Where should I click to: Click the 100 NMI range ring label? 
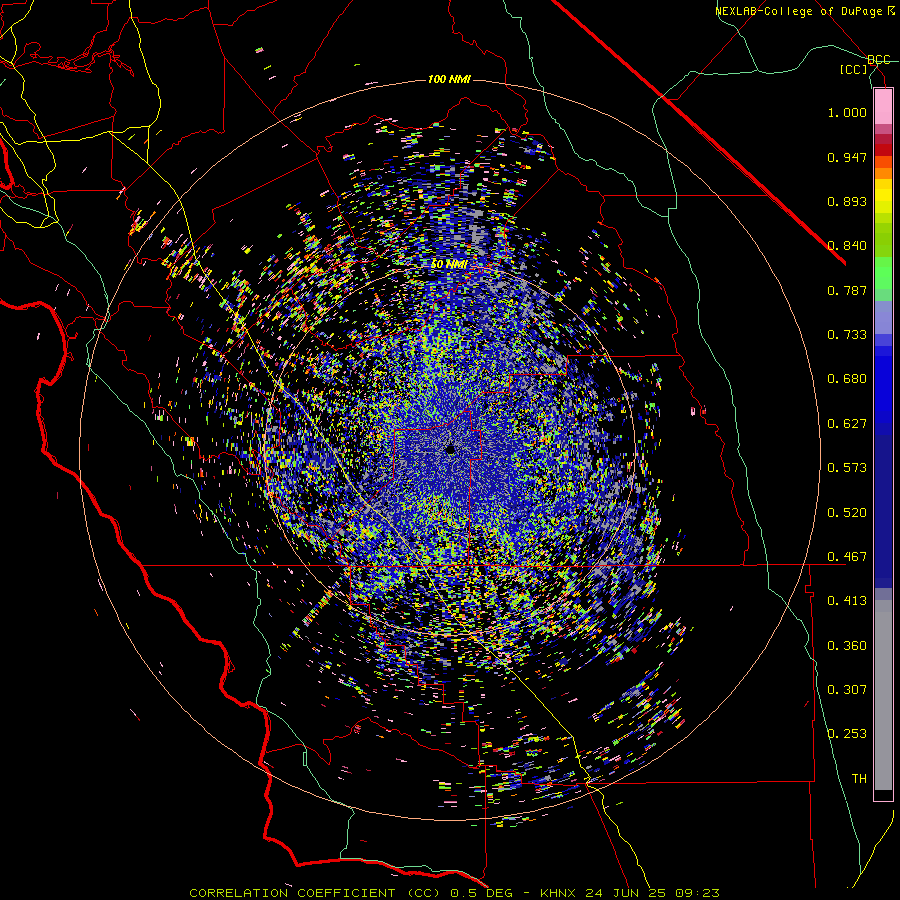point(449,79)
